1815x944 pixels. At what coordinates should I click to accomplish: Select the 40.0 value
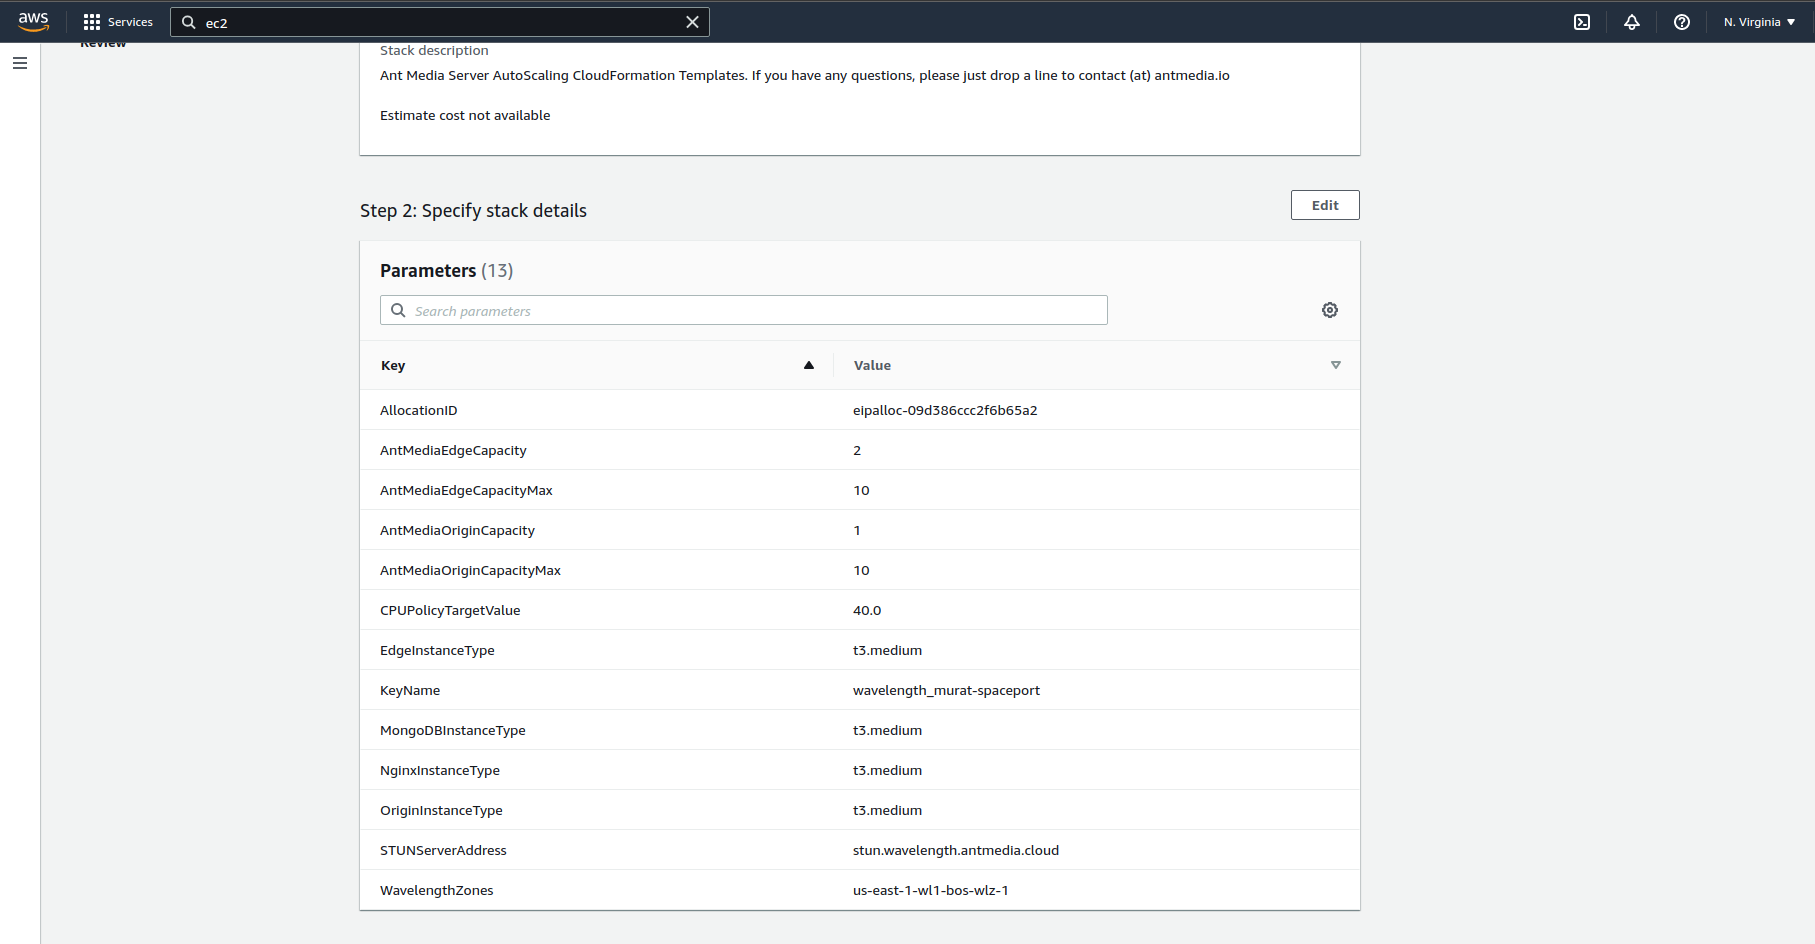[867, 610]
